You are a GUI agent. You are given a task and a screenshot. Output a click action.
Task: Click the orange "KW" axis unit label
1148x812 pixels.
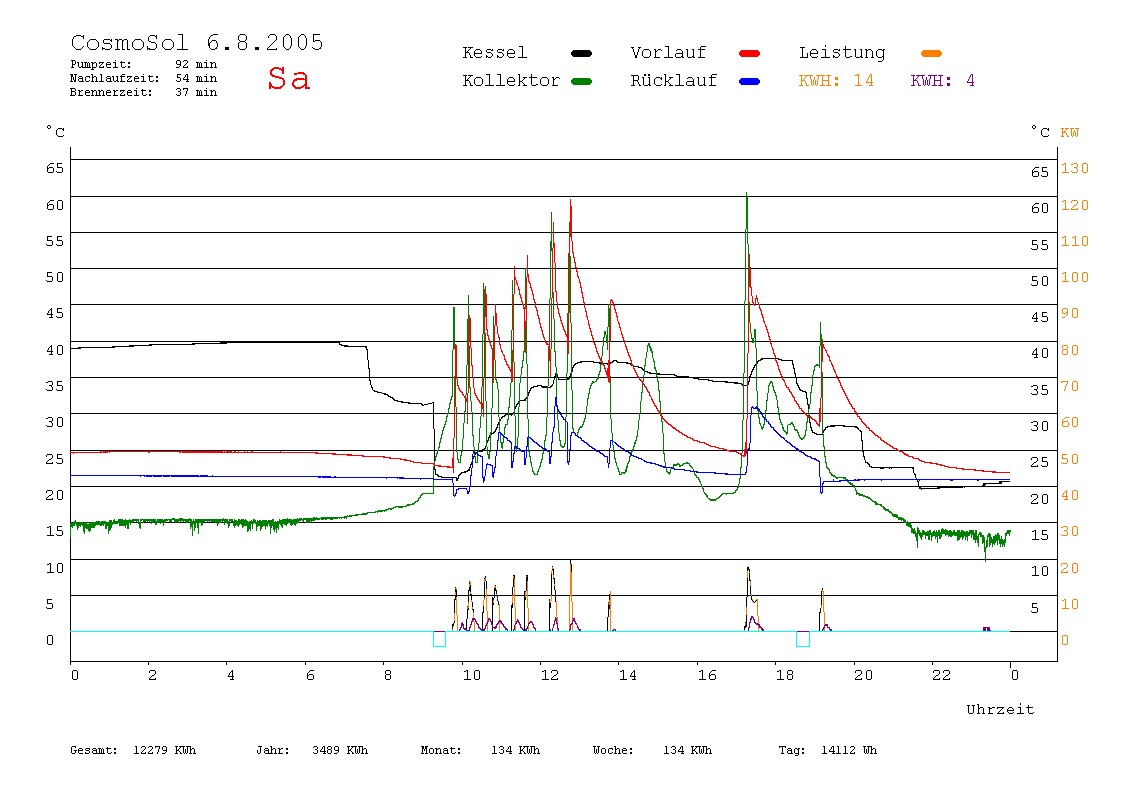click(1070, 133)
